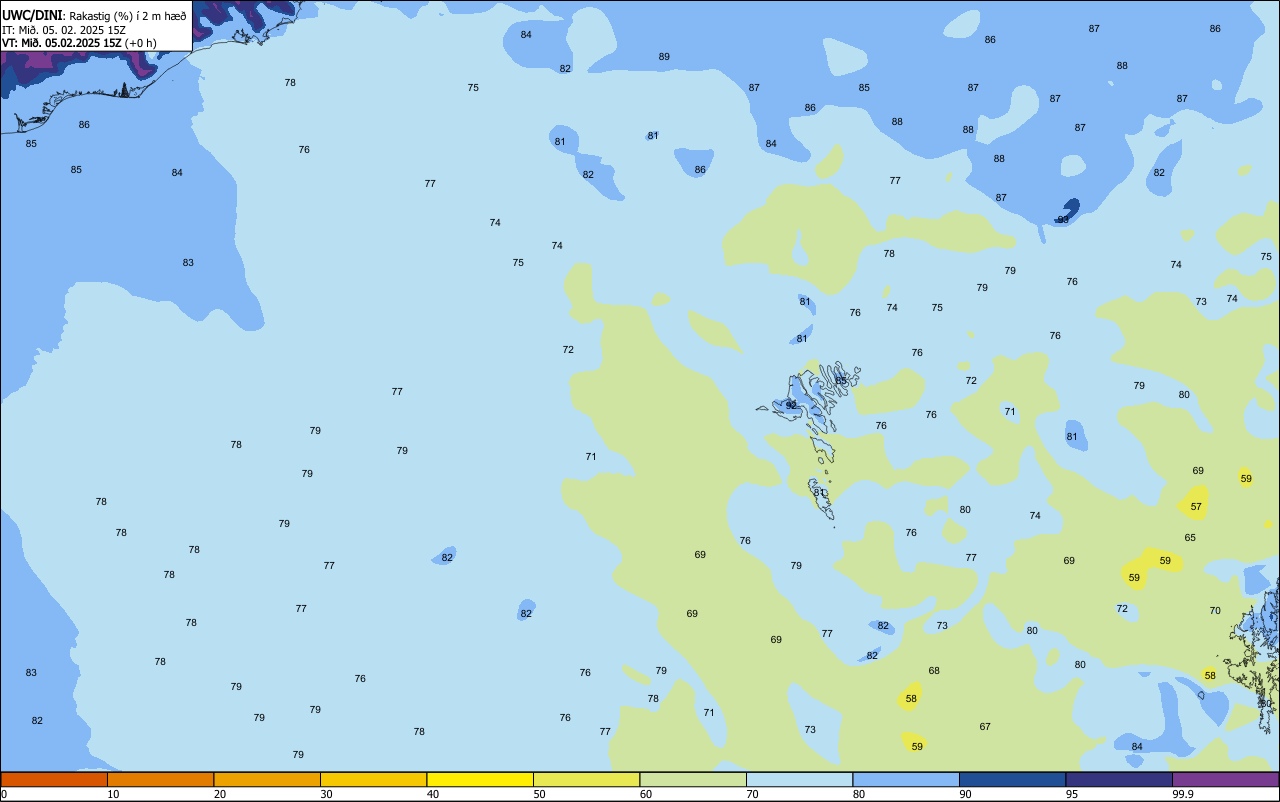This screenshot has height=802, width=1280.
Task: Click the 95–99.9 navy legend swatch
Action: (x=1119, y=779)
